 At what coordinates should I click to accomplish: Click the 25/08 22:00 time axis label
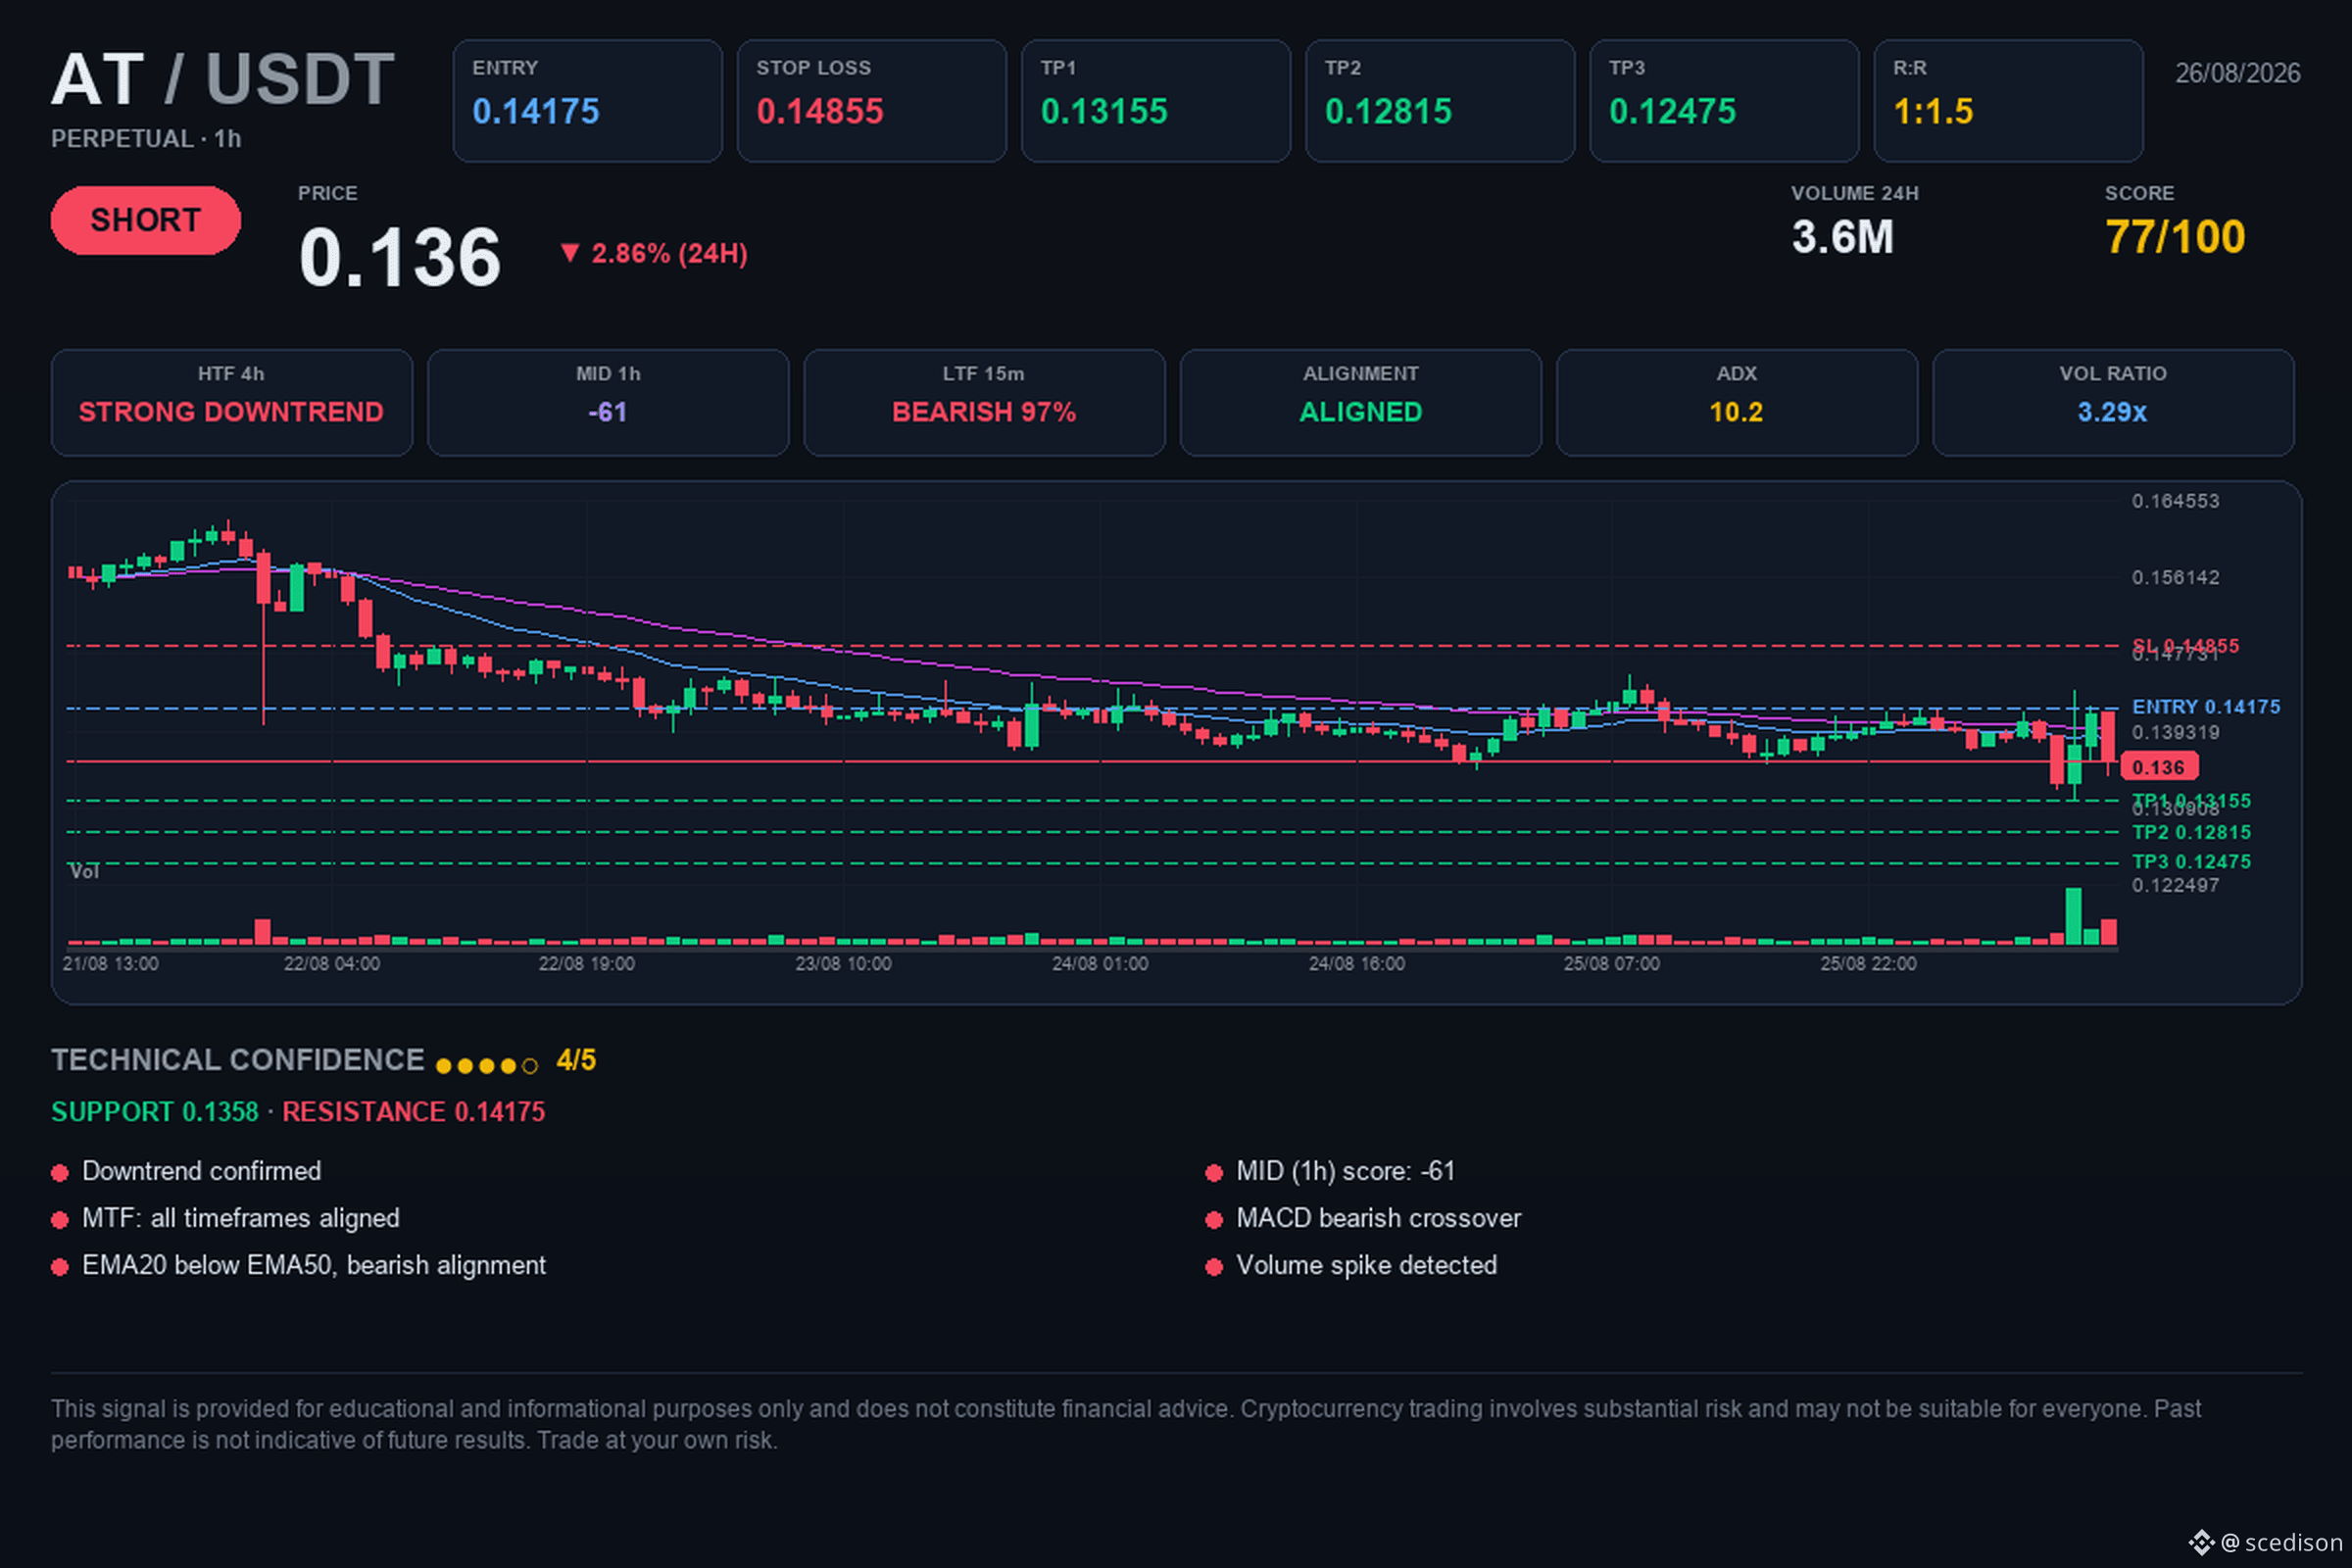tap(1869, 964)
